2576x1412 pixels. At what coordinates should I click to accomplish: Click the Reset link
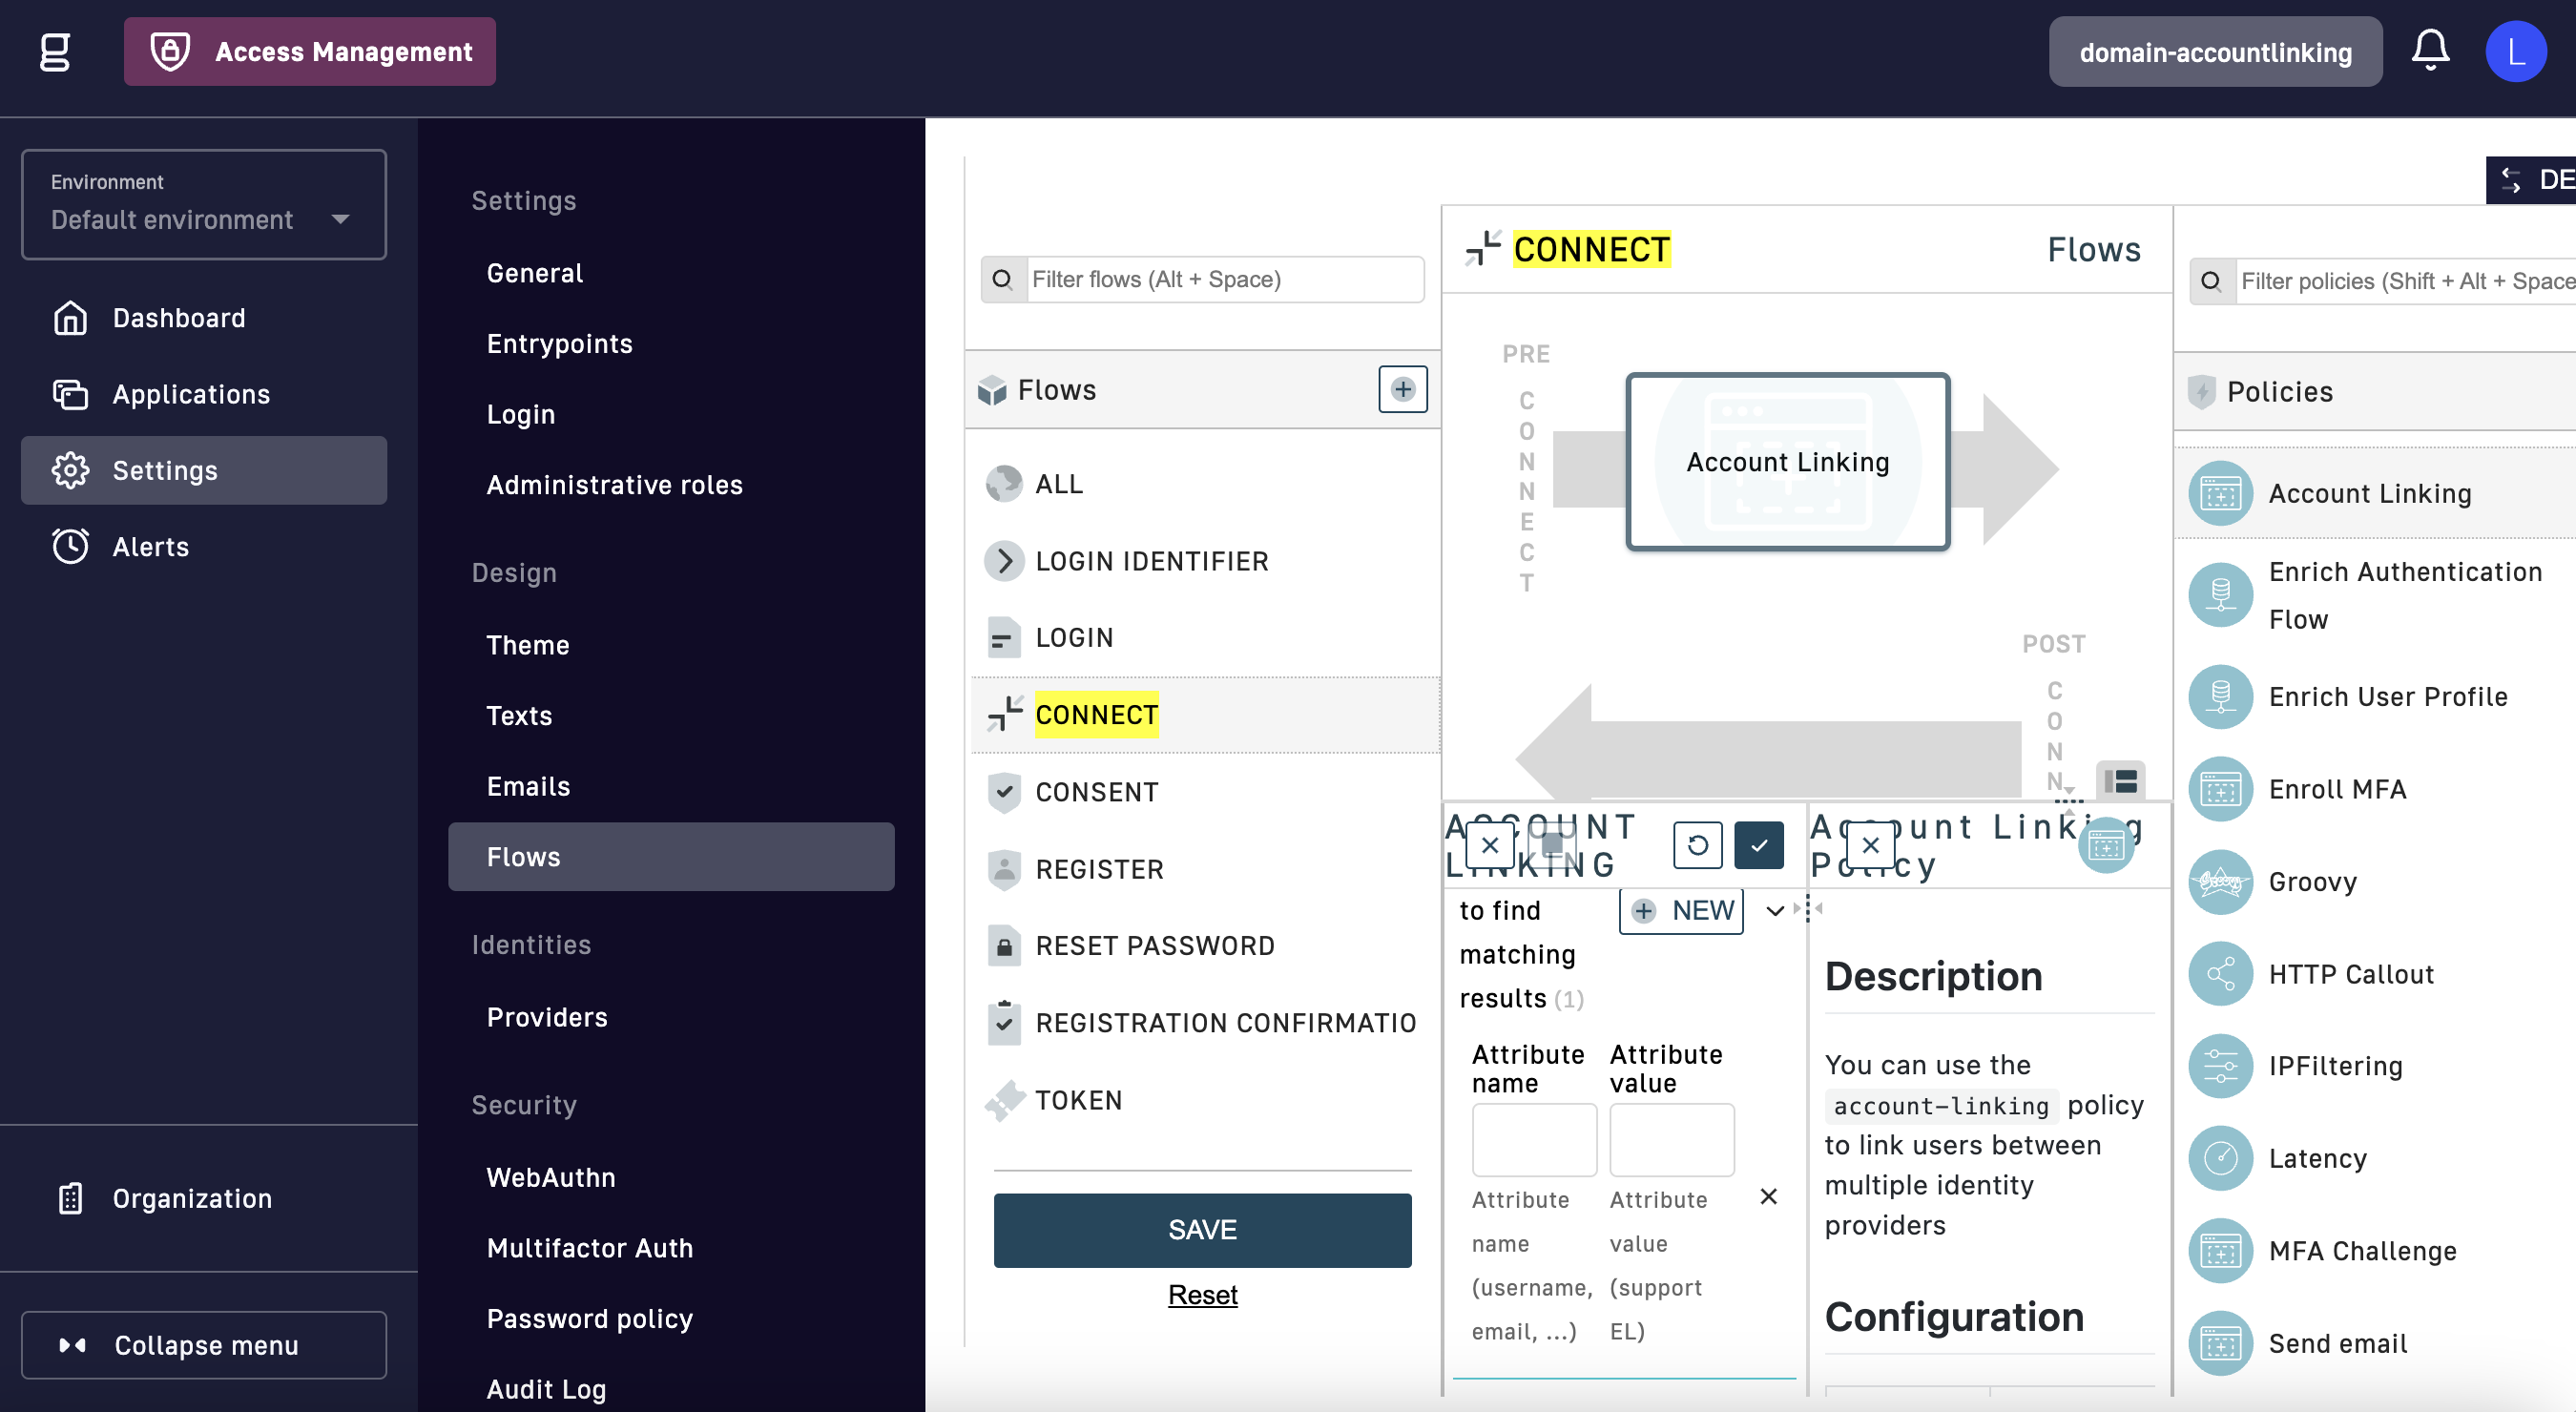1202,1295
